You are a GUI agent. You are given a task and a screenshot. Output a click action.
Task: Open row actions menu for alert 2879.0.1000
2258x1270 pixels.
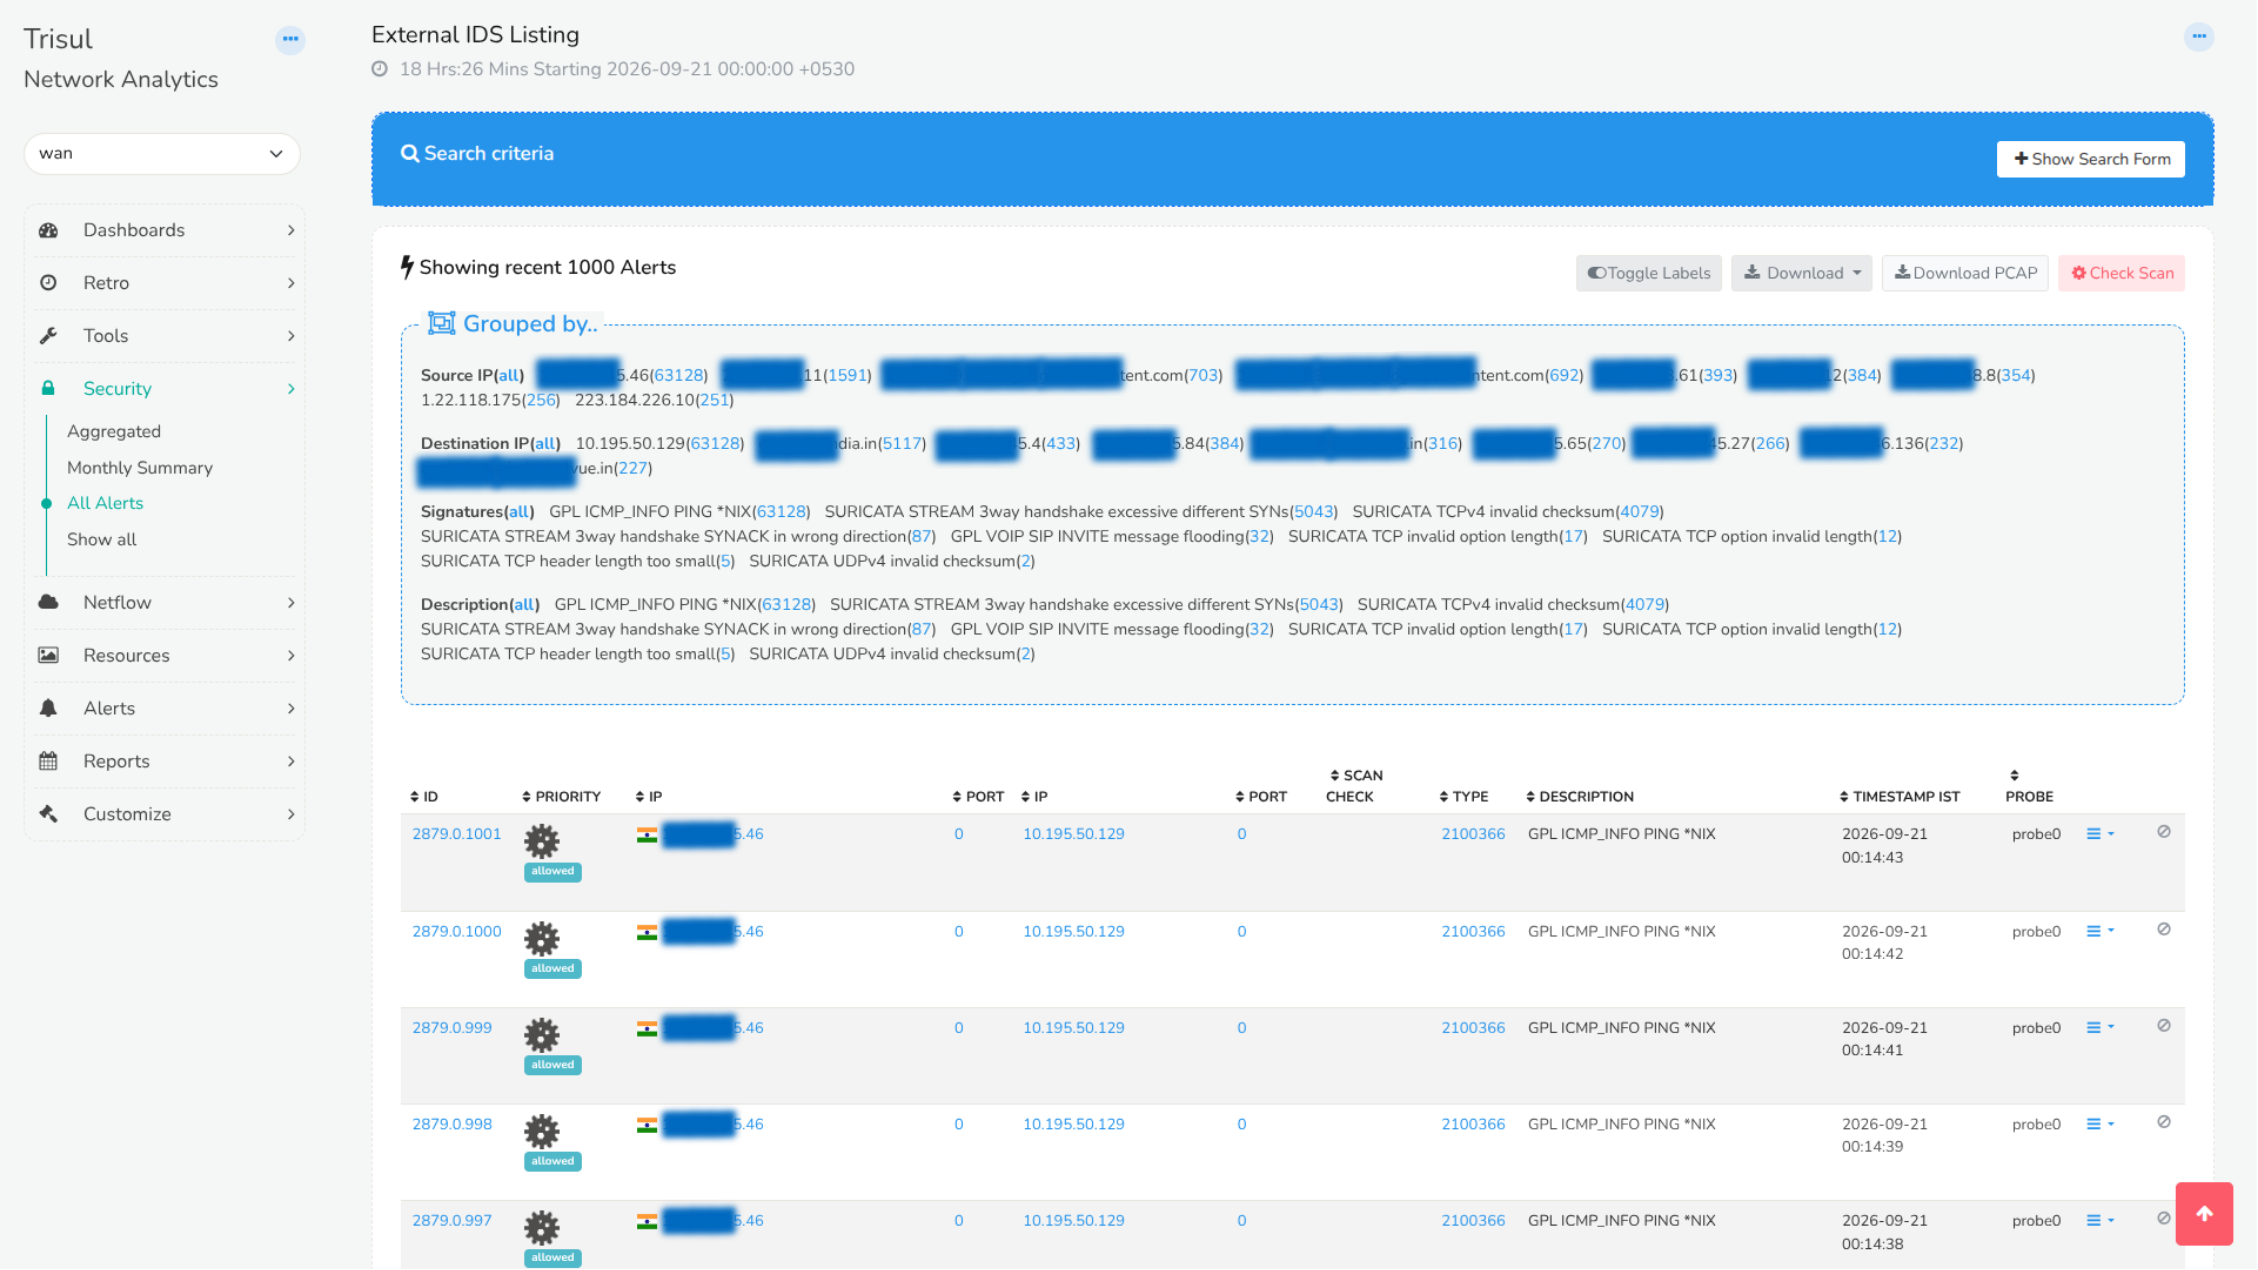pos(2100,931)
